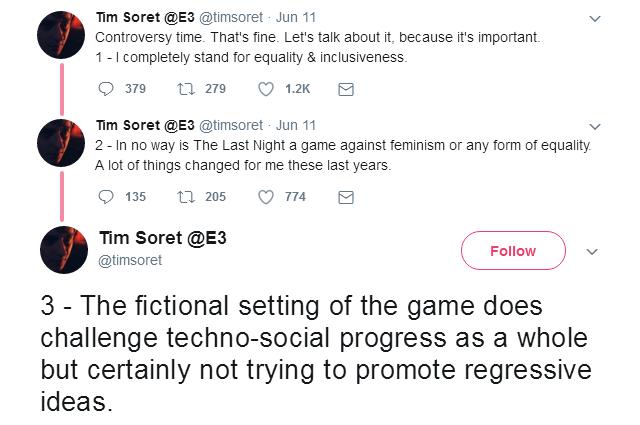Open @timsoret handle on the main tweet

coord(129,260)
